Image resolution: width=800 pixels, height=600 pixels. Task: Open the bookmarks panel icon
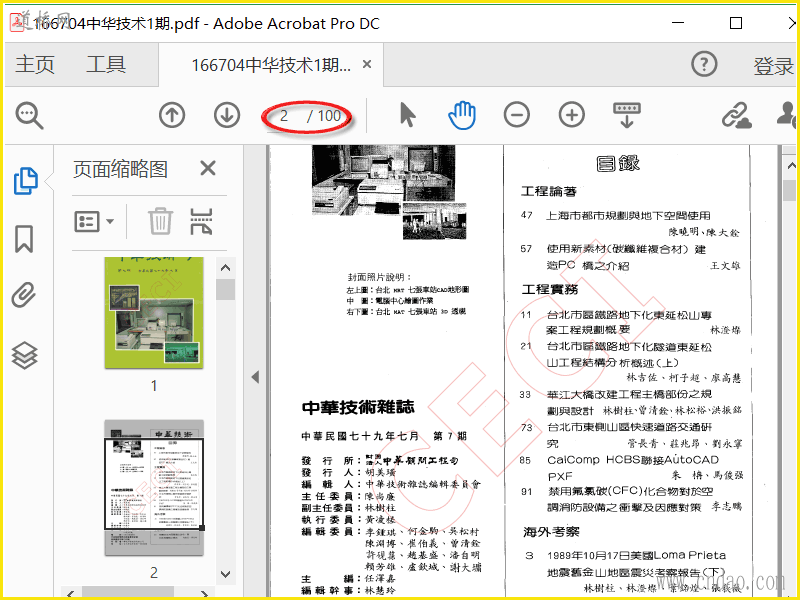pyautogui.click(x=24, y=238)
